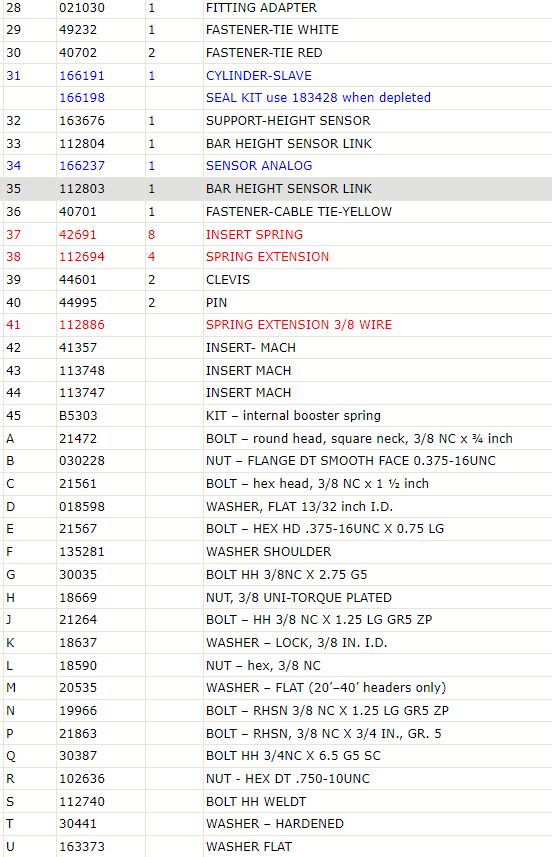The width and height of the screenshot is (552, 857).
Task: Select SEAL KIT use 183428 row text
Action: [318, 98]
